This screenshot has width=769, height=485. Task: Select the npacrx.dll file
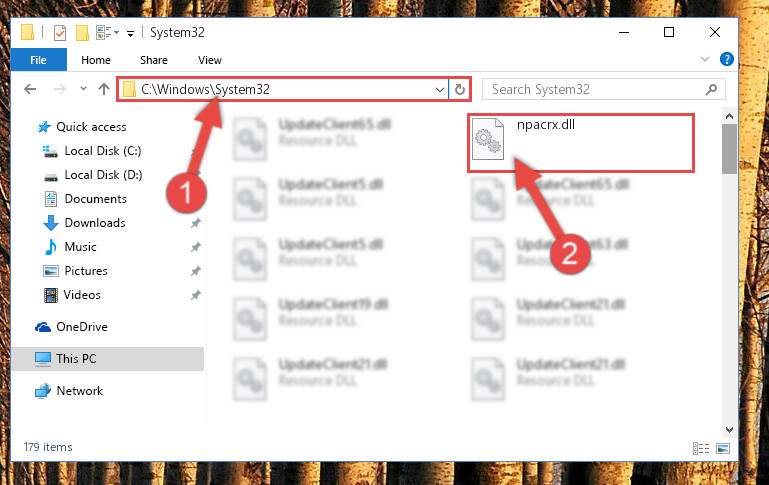pos(581,143)
